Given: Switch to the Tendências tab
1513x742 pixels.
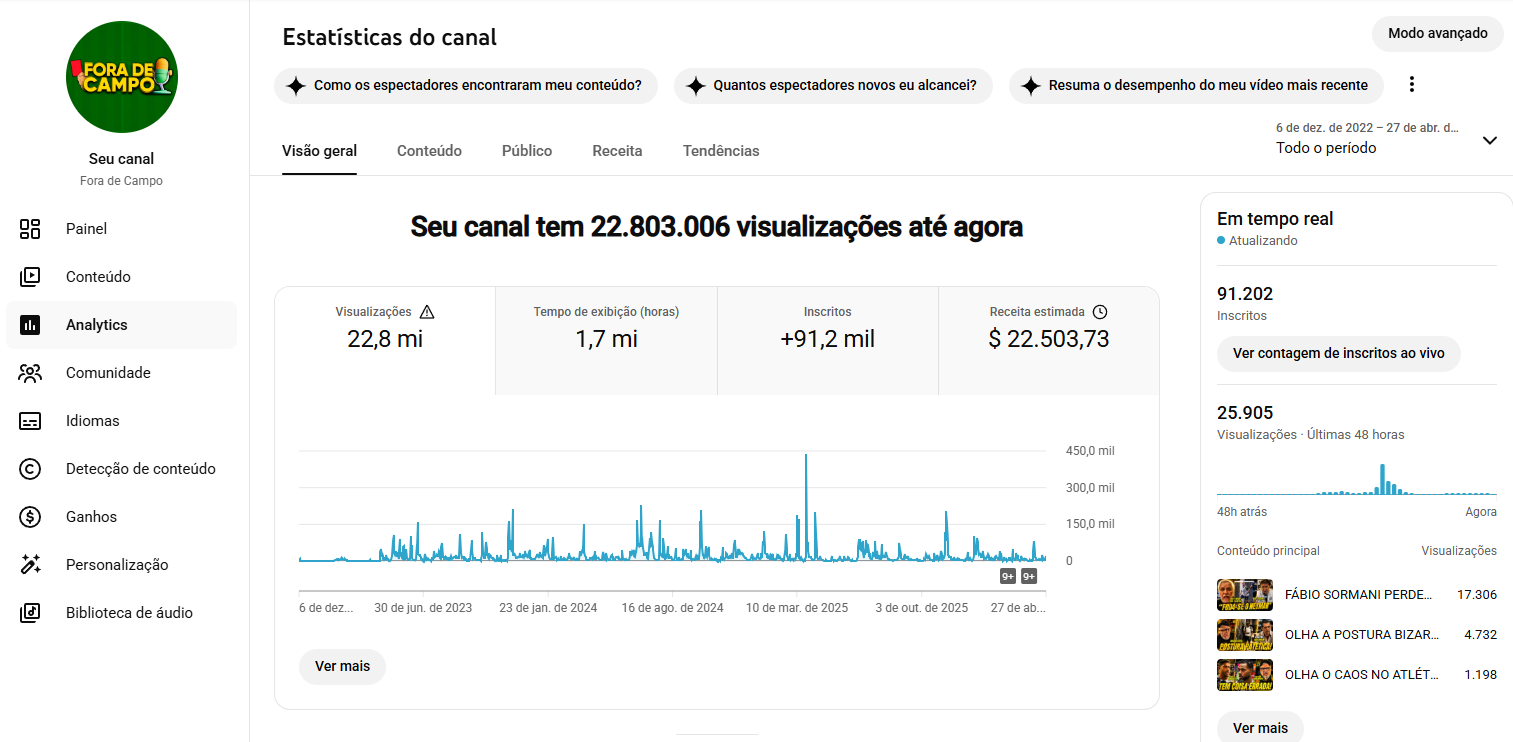Looking at the screenshot, I should (721, 151).
